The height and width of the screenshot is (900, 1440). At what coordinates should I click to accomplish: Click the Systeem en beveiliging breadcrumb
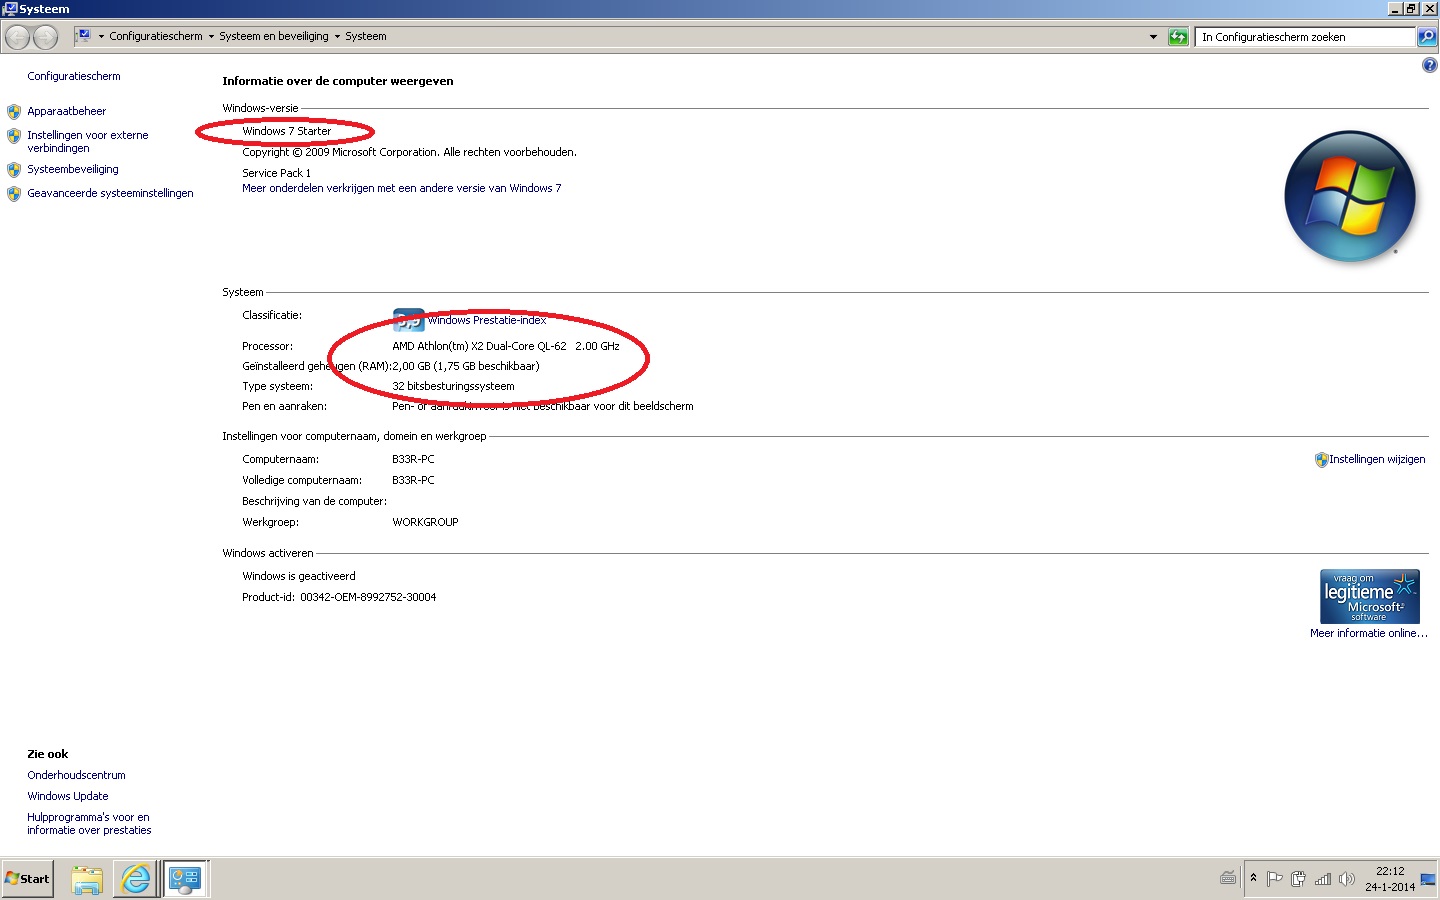[x=274, y=37]
